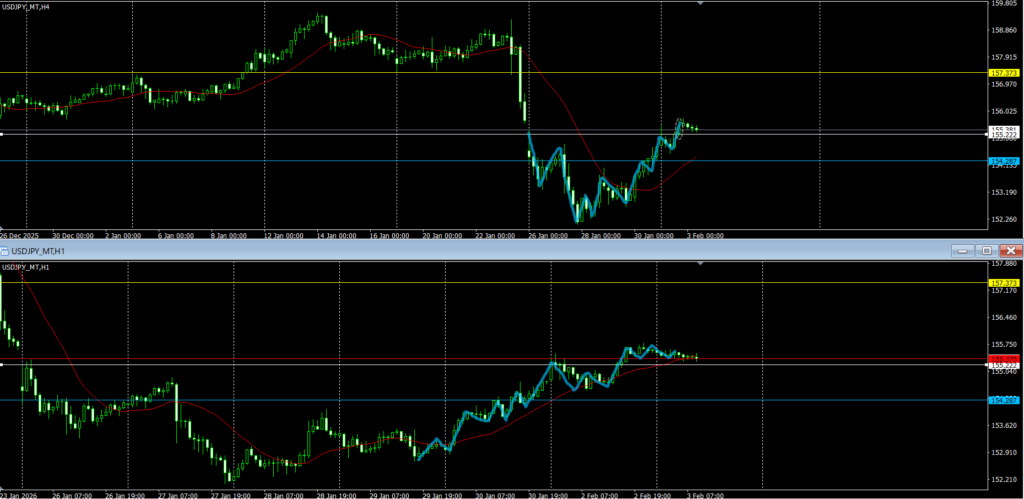The image size is (1024, 499).
Task: Click the chart shift triangle on H1 chart
Action: point(700,264)
